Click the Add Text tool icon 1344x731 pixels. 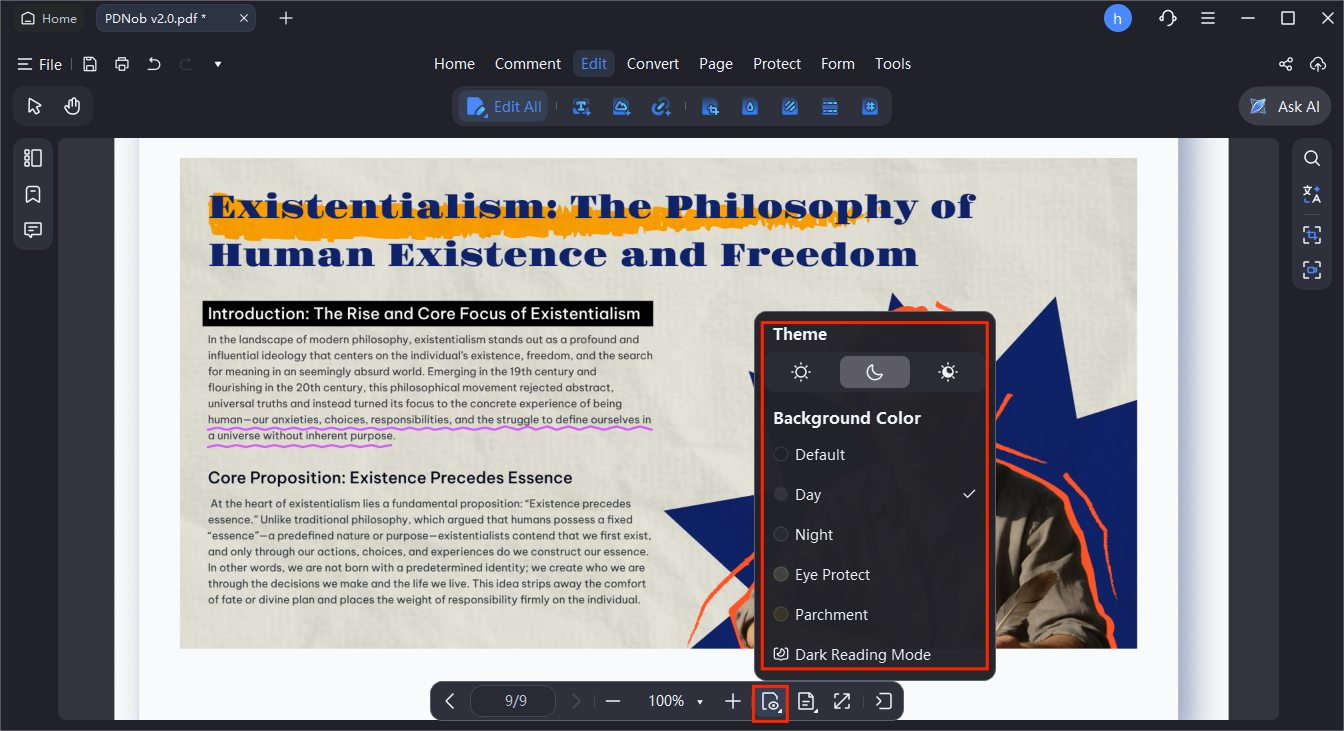[x=581, y=107]
